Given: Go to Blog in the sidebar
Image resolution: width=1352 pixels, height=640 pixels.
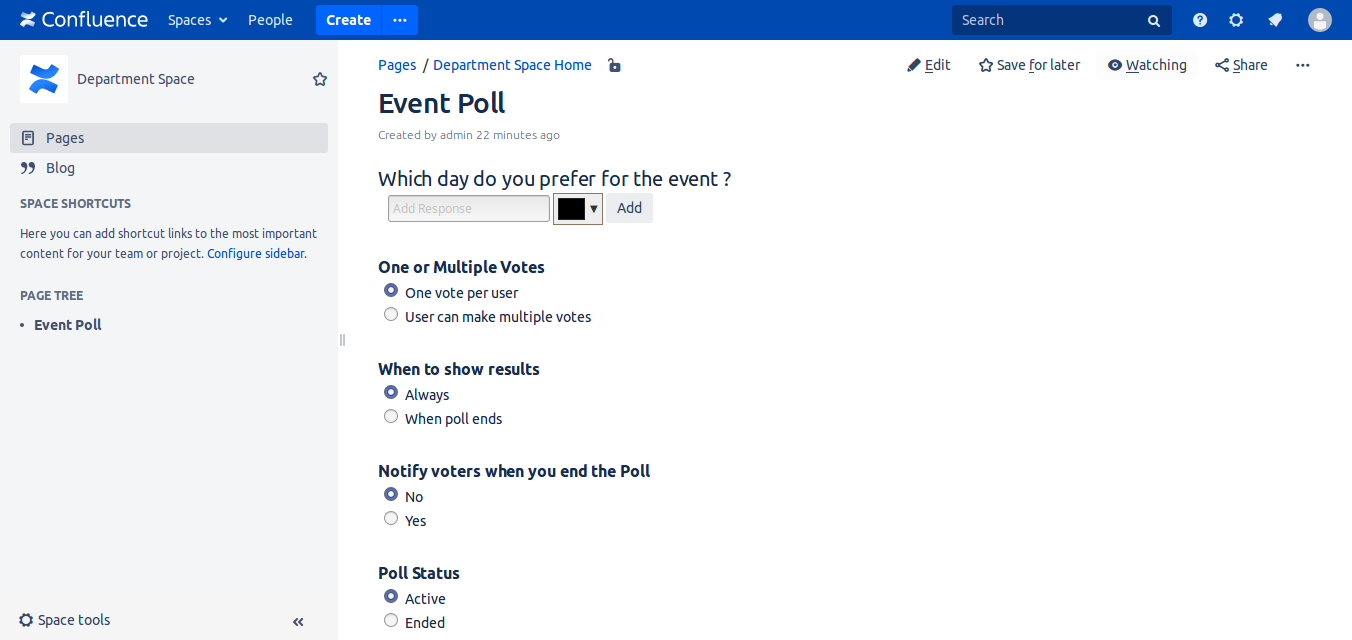Looking at the screenshot, I should click(x=60, y=168).
